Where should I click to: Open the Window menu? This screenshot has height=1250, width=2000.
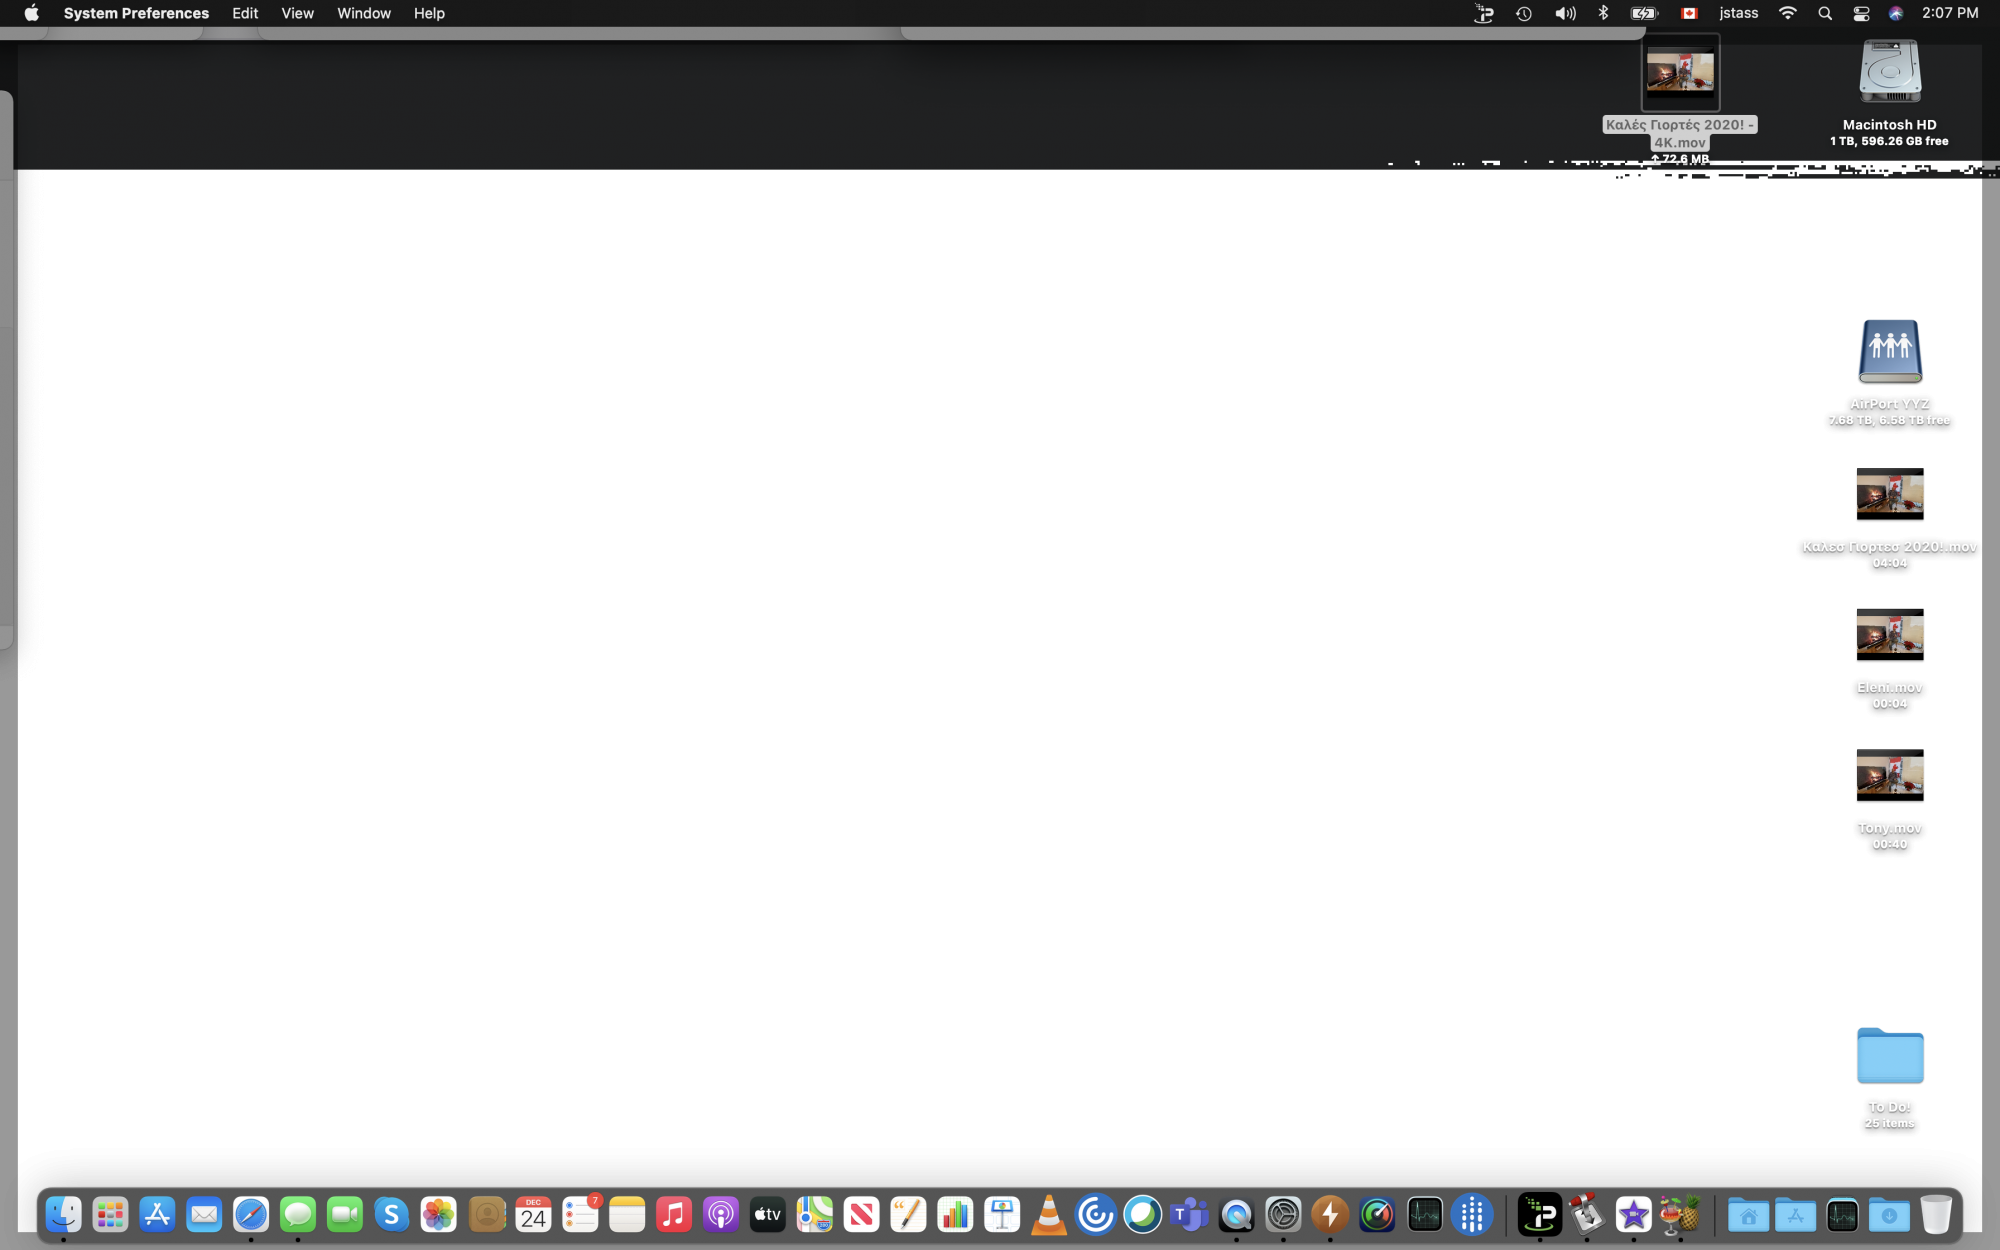pos(364,13)
